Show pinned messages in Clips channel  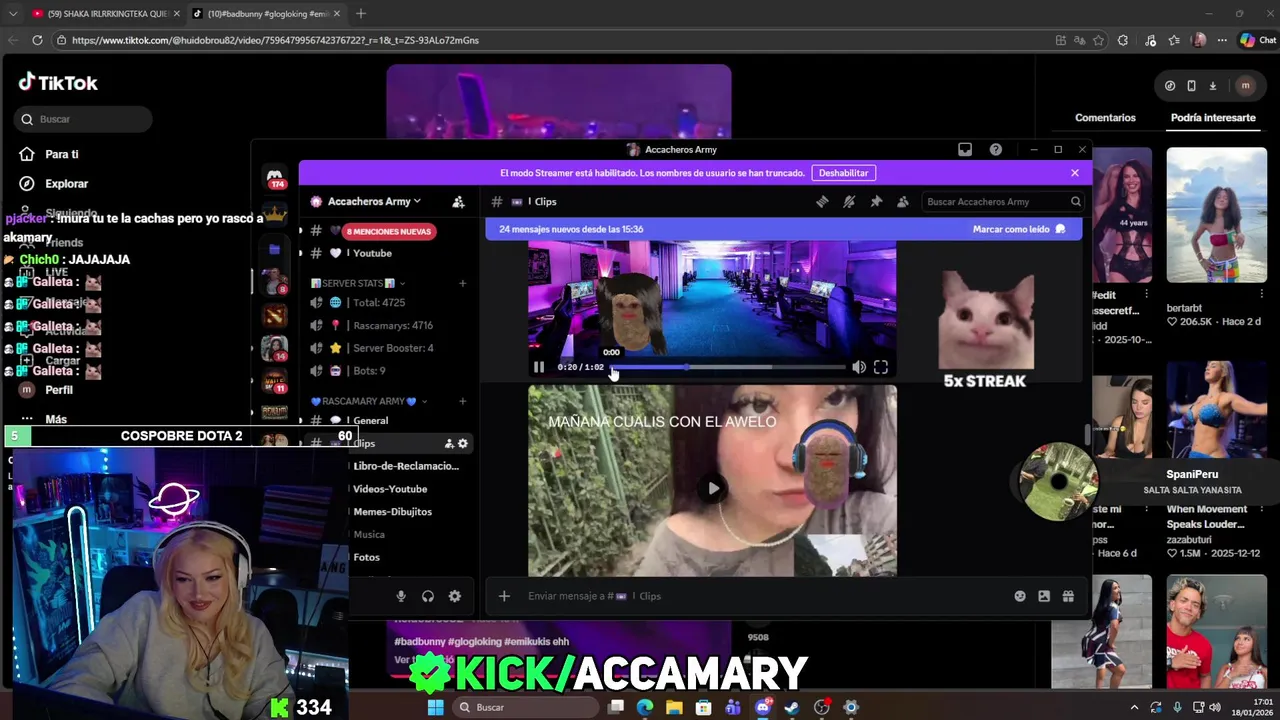tap(876, 201)
